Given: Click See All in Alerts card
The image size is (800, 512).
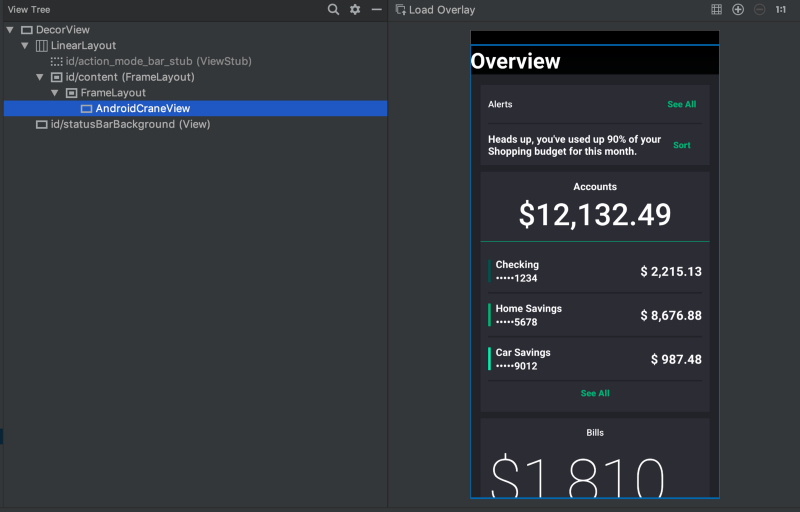Looking at the screenshot, I should tap(681, 104).
